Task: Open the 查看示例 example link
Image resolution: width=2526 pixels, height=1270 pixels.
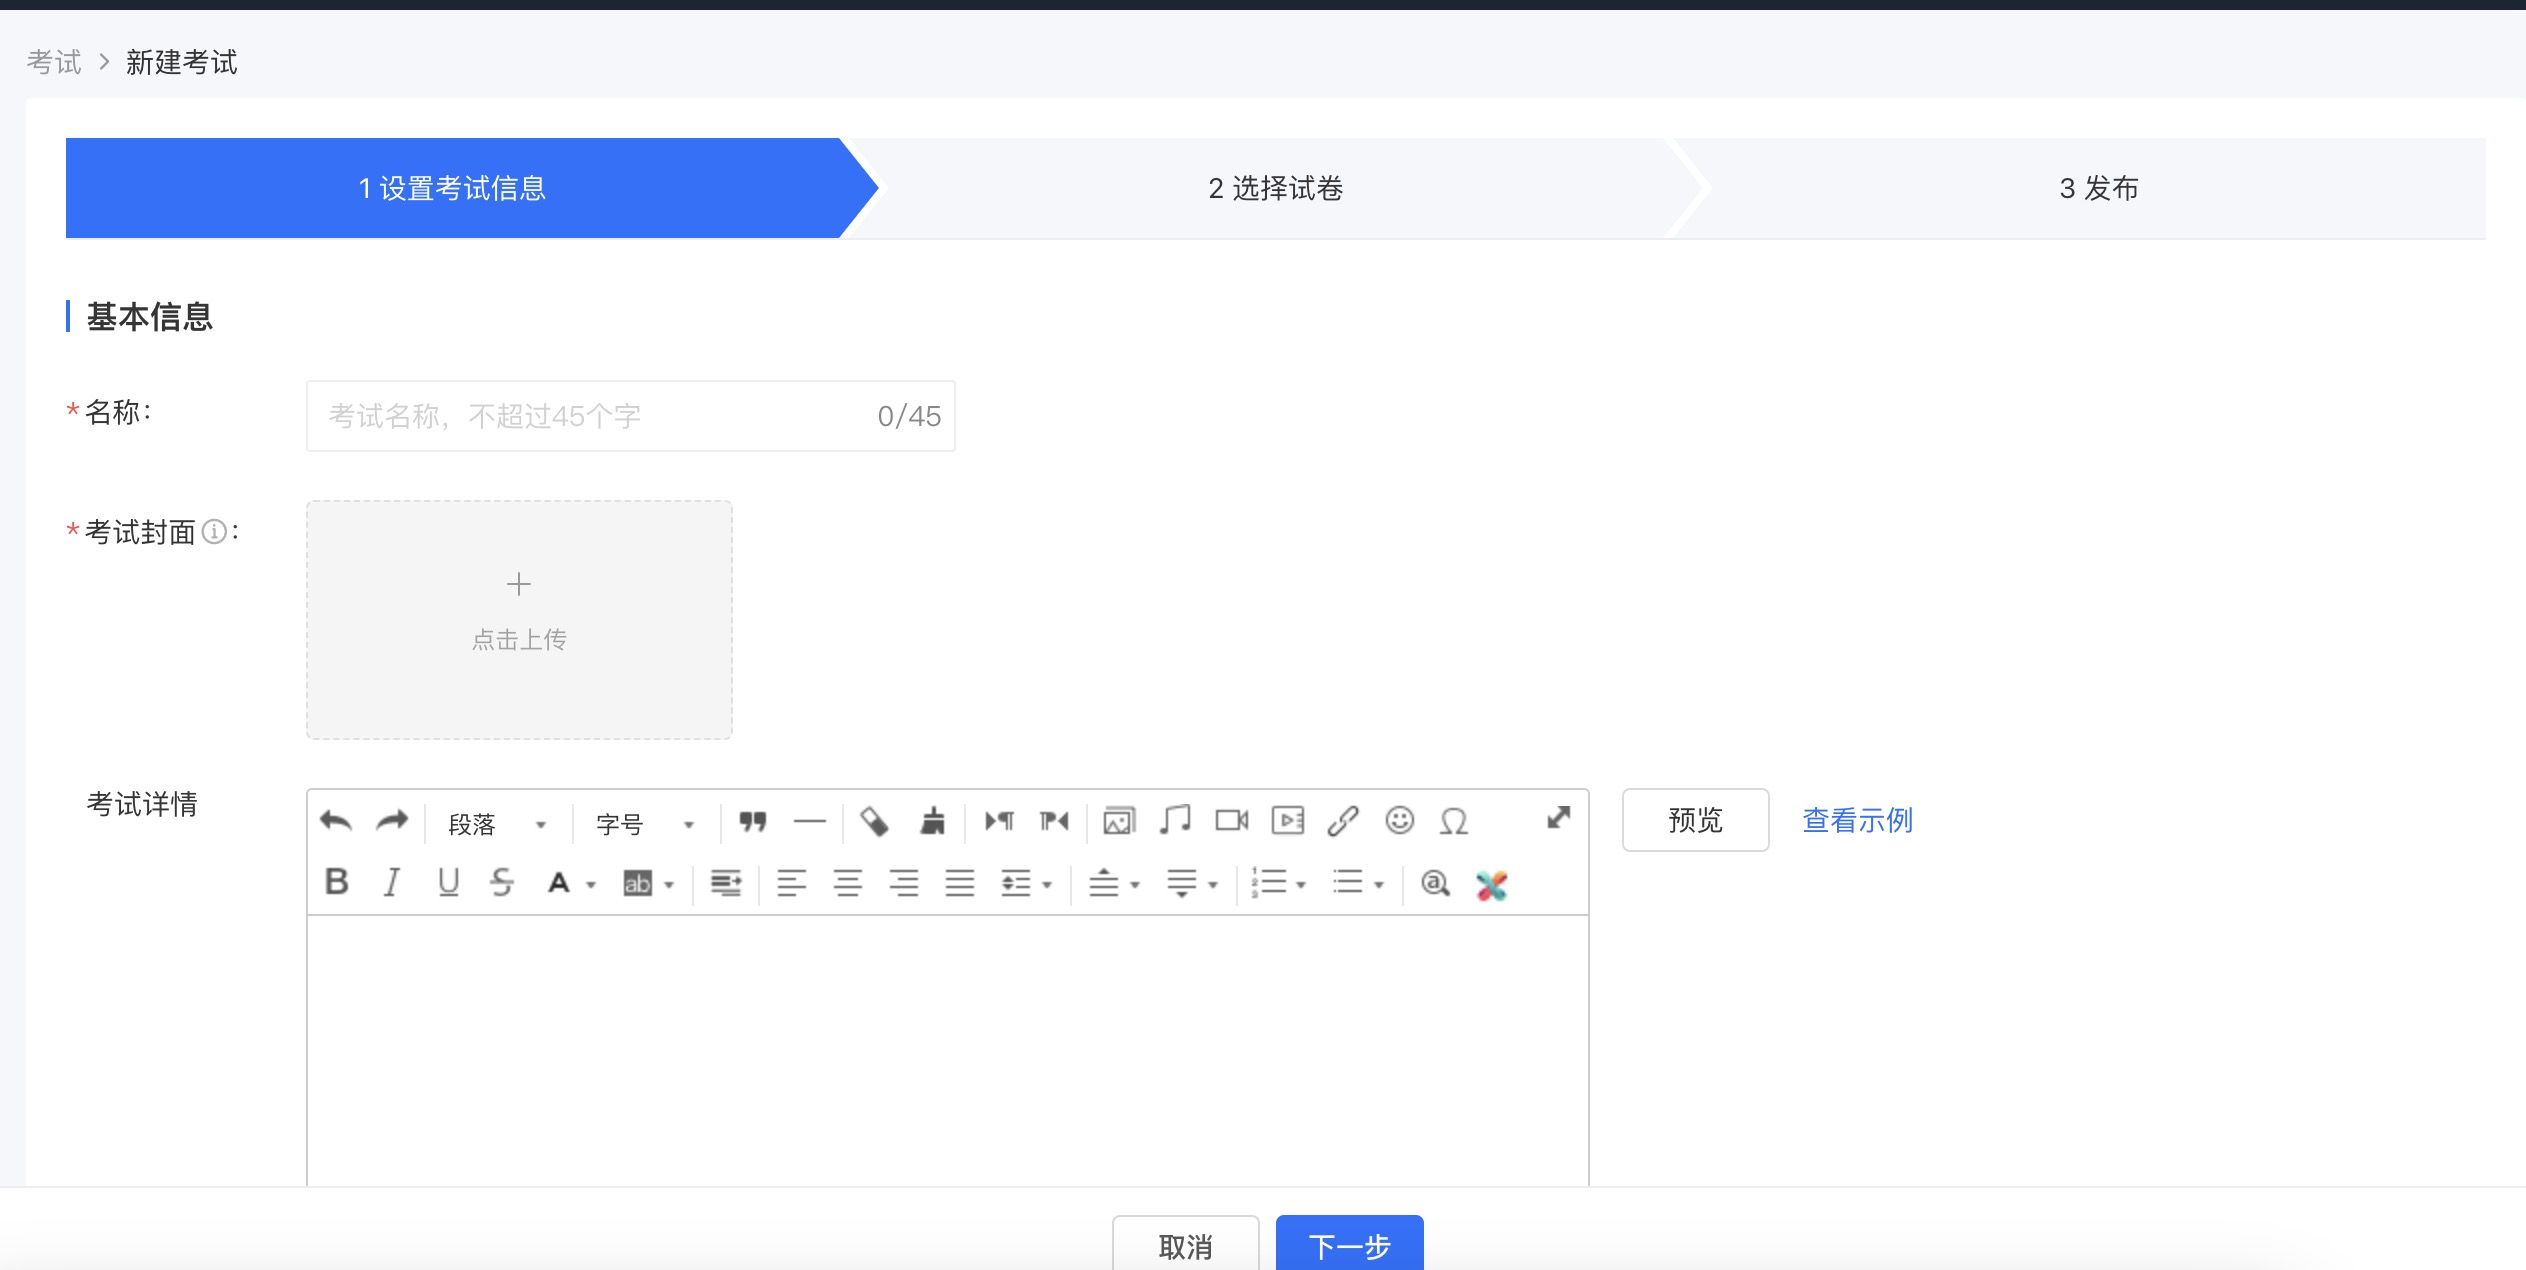Action: (x=1857, y=820)
